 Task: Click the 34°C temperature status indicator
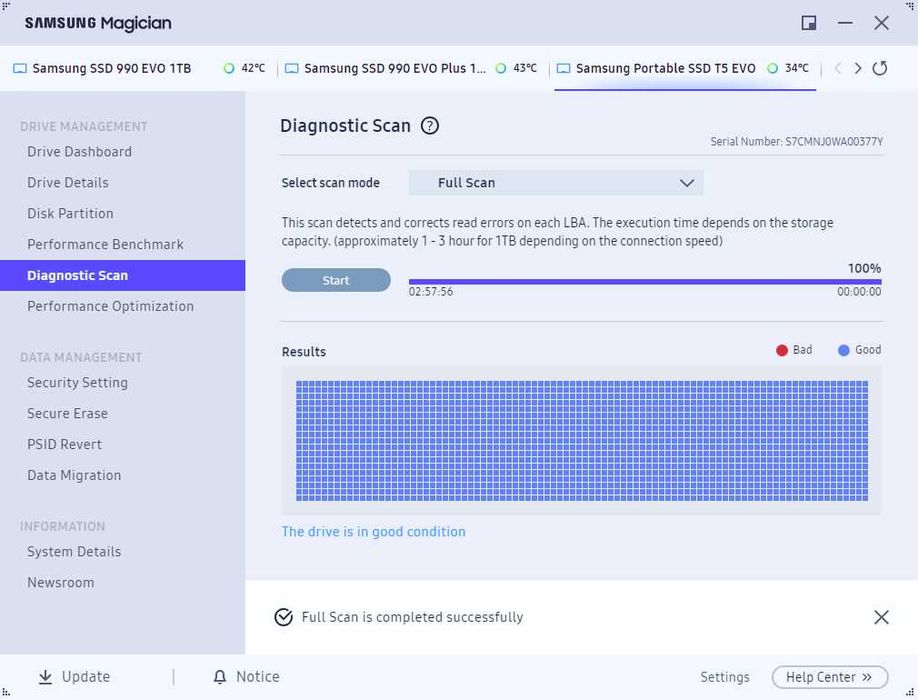pos(772,68)
